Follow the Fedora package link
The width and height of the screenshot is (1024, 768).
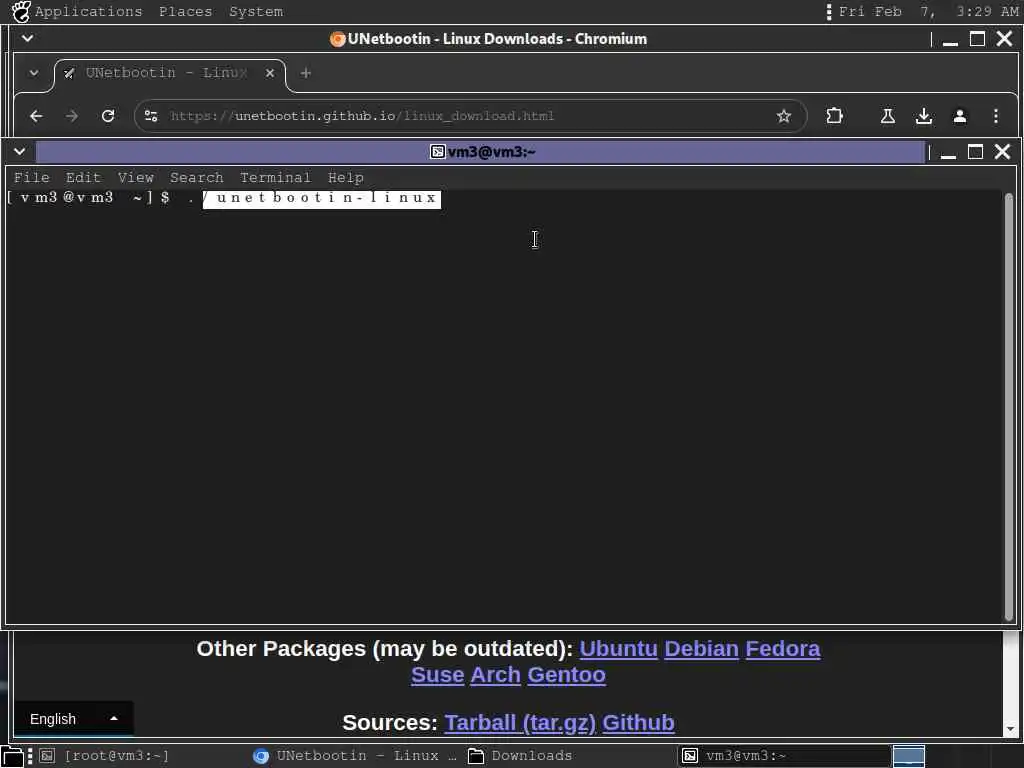tap(782, 648)
